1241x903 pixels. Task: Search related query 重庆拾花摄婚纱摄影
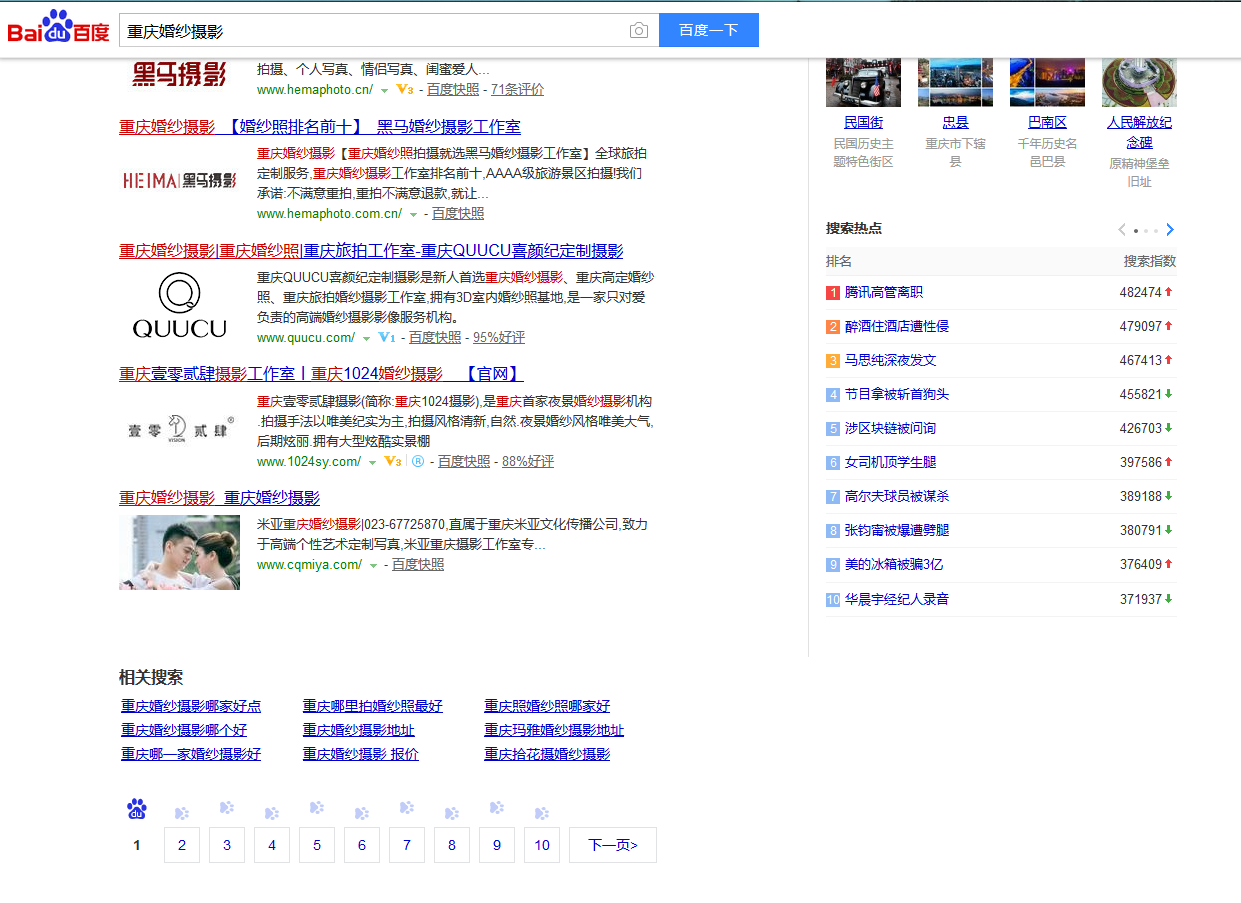tap(547, 754)
